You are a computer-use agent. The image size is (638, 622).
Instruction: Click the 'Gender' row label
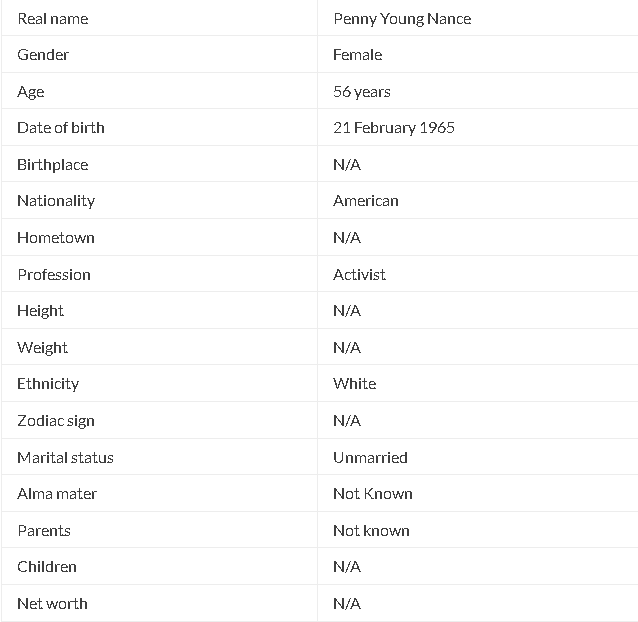(43, 55)
